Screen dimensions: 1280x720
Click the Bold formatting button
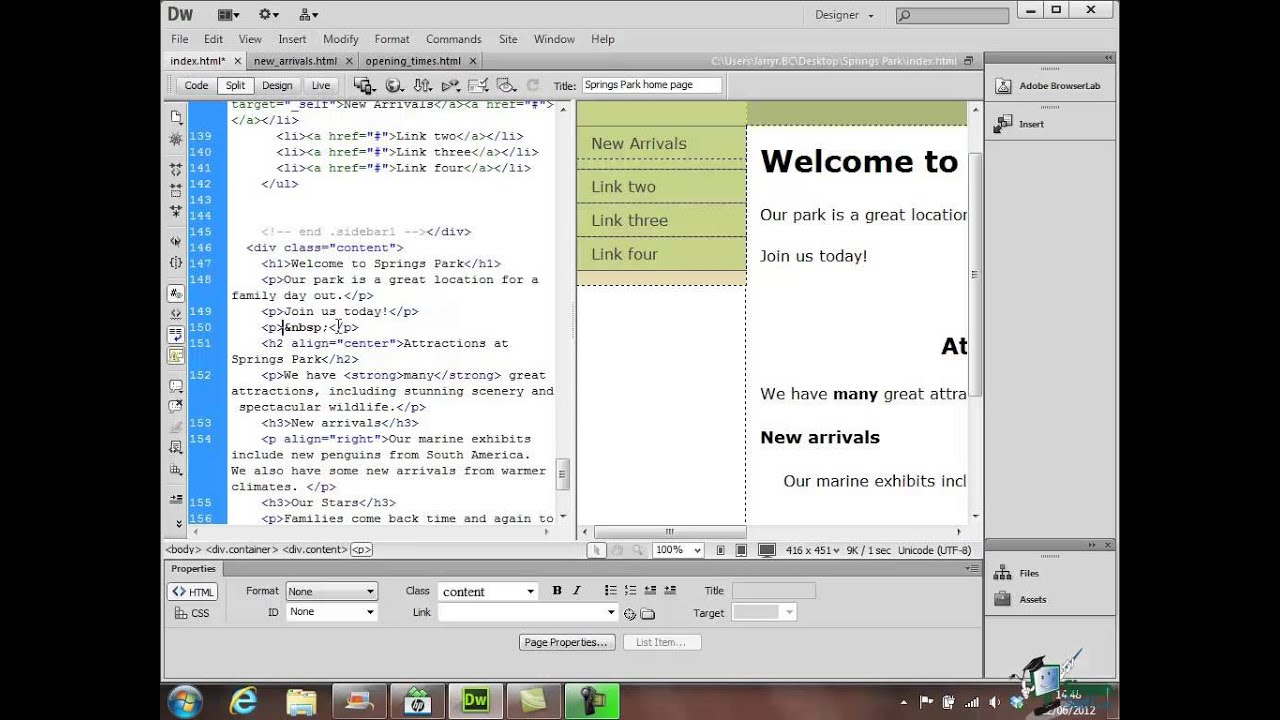(x=557, y=591)
